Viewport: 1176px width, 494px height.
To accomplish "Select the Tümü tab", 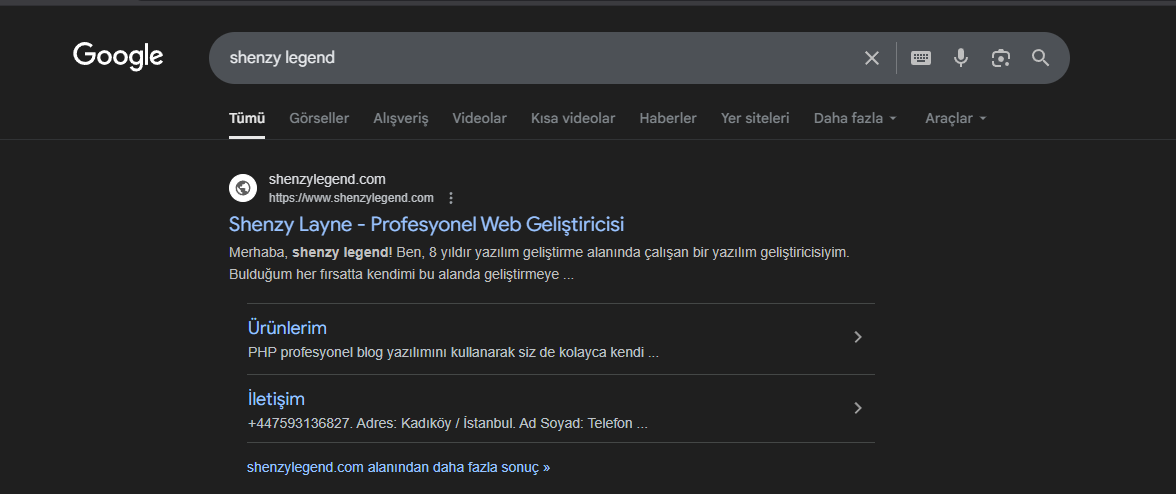I will [247, 118].
